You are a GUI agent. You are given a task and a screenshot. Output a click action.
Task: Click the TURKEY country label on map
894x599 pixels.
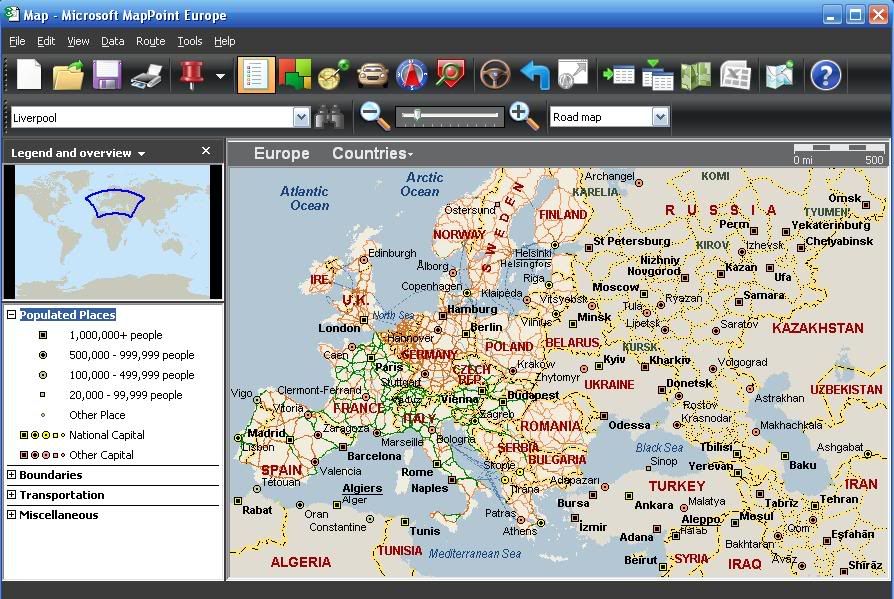pyautogui.click(x=677, y=486)
